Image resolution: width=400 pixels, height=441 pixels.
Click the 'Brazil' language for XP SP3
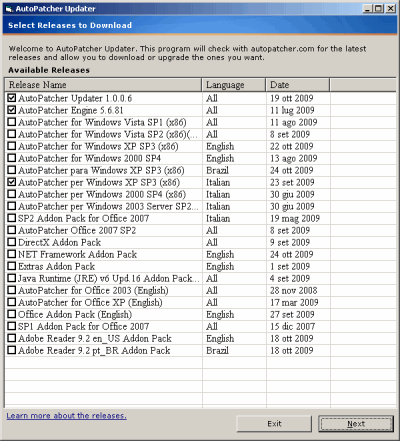217,170
